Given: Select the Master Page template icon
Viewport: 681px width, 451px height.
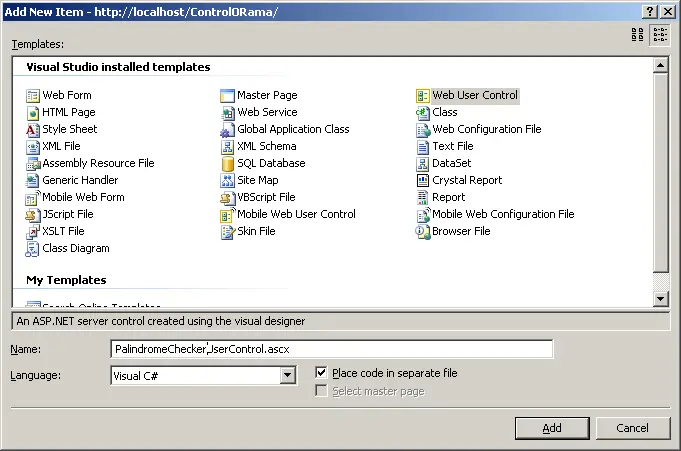Looking at the screenshot, I should click(x=228, y=96).
